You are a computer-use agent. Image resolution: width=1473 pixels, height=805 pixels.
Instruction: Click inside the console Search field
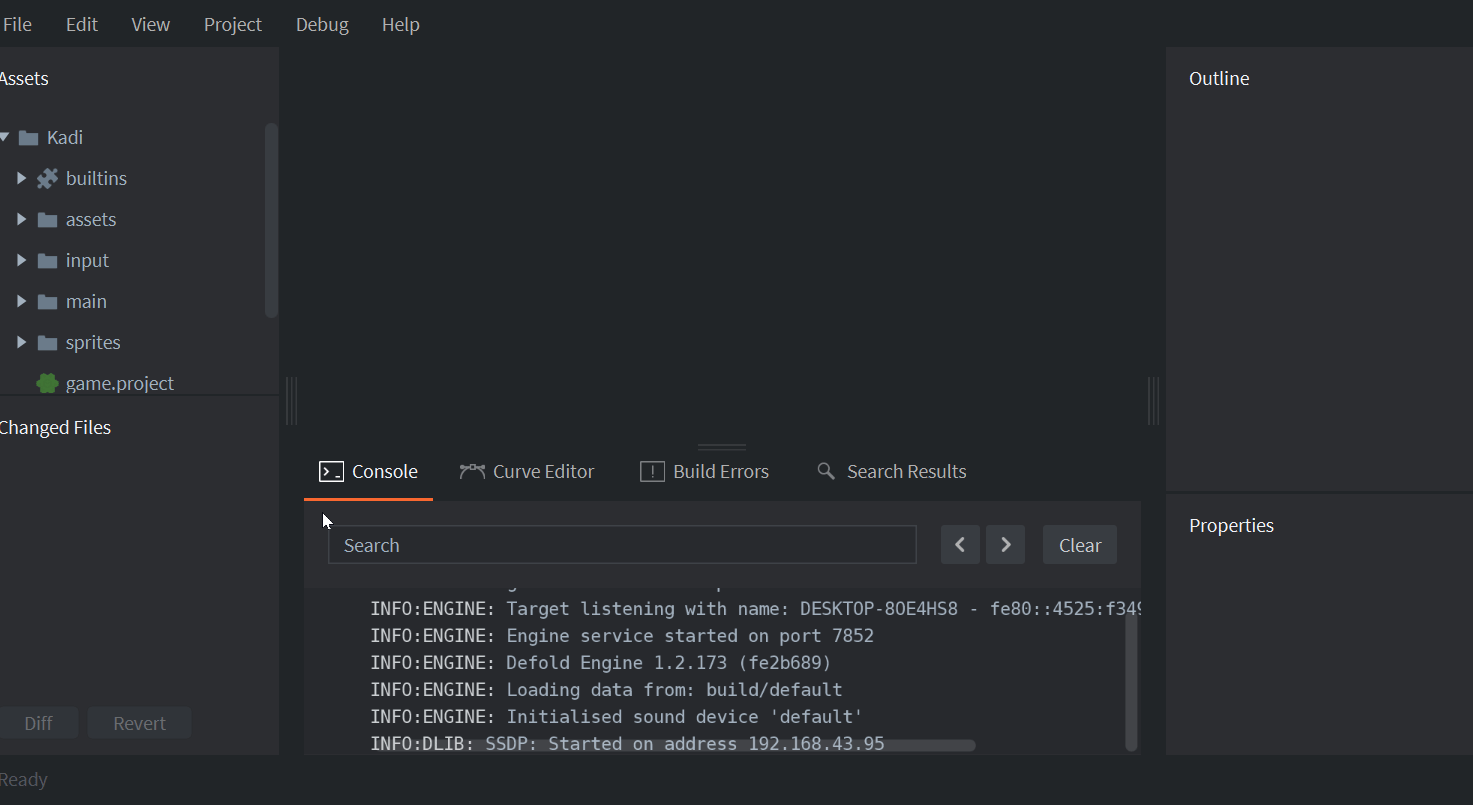click(x=622, y=544)
